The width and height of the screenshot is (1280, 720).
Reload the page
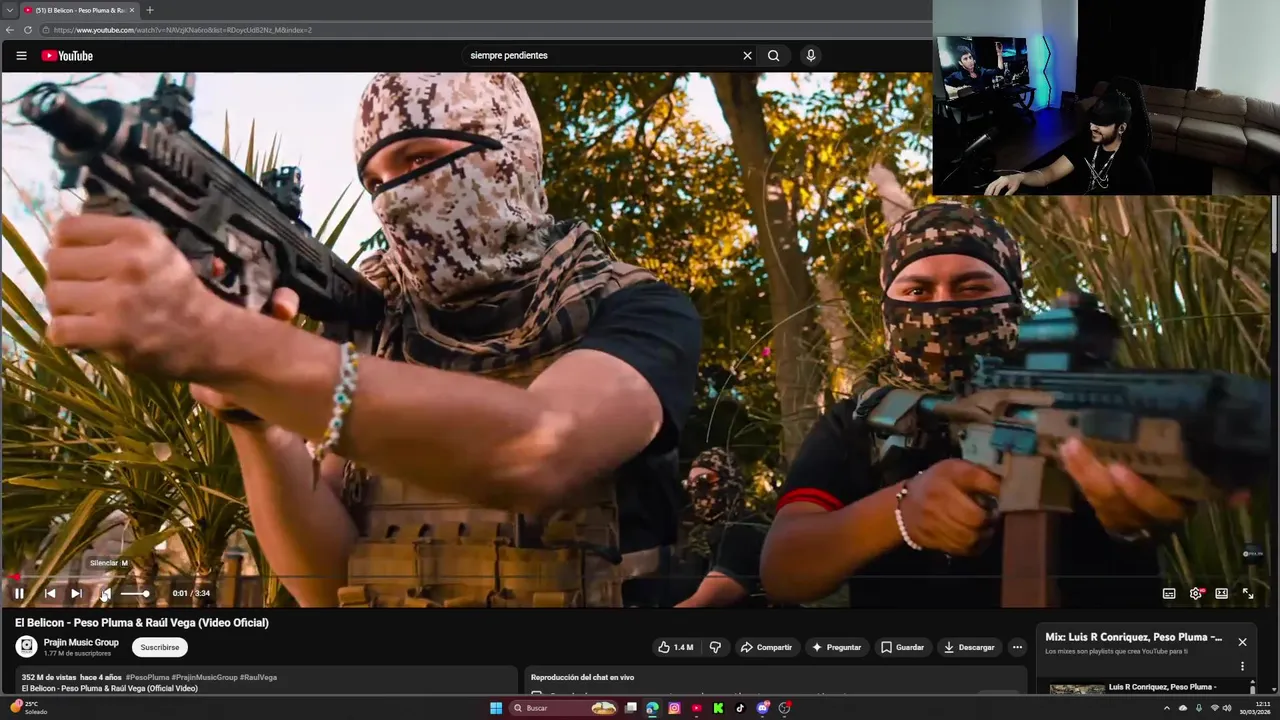(26, 30)
